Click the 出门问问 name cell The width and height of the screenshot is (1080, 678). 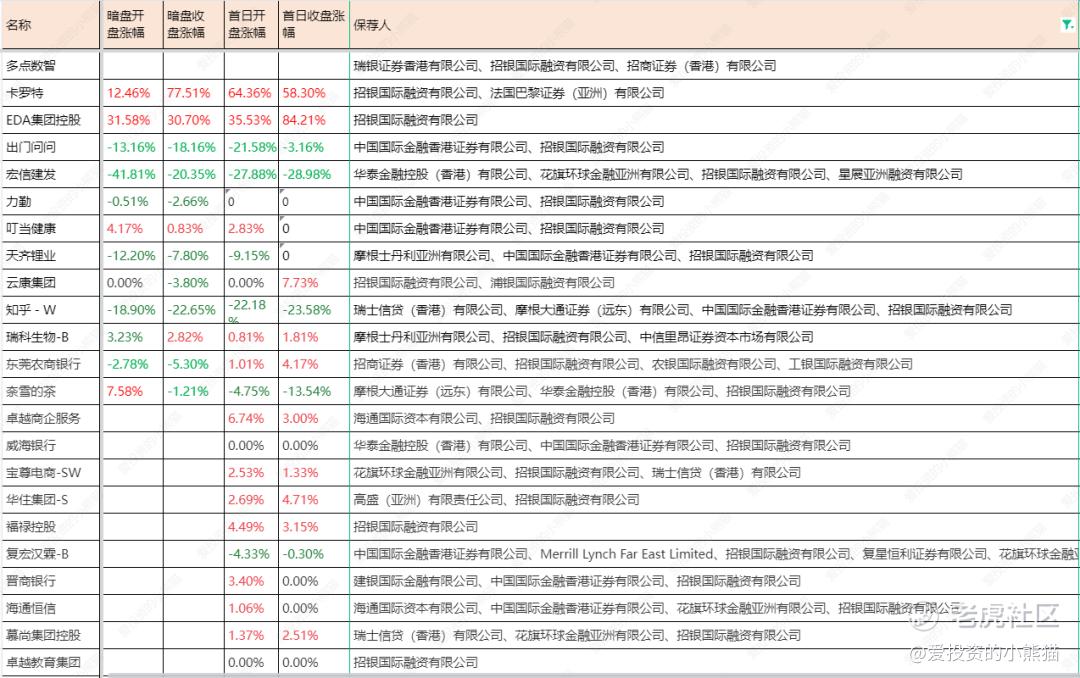(52, 147)
